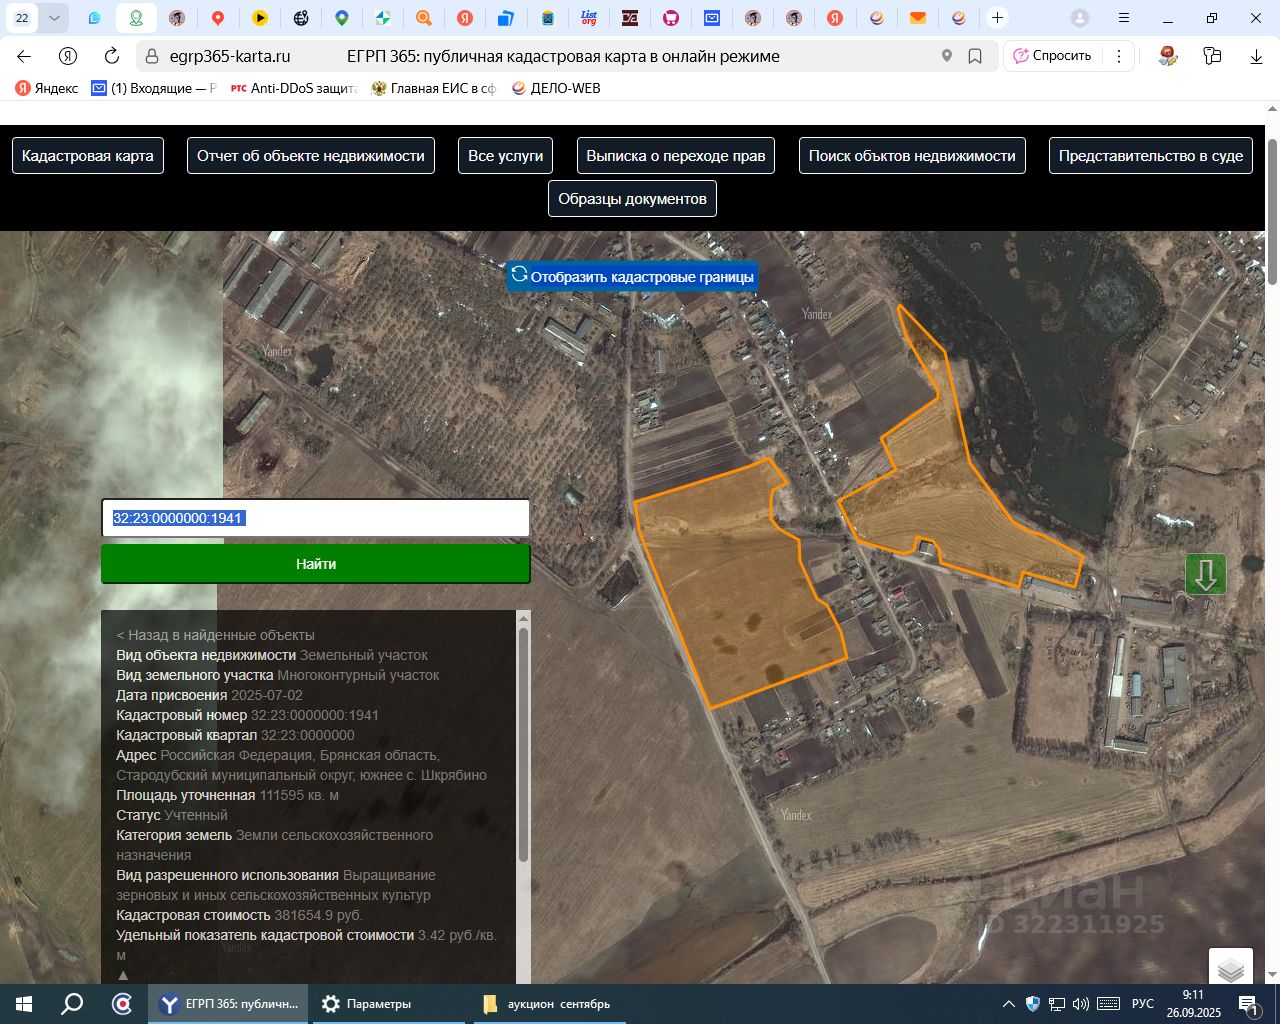The width and height of the screenshot is (1280, 1024).
Task: Click the site lock icon in address bar
Action: click(x=151, y=56)
